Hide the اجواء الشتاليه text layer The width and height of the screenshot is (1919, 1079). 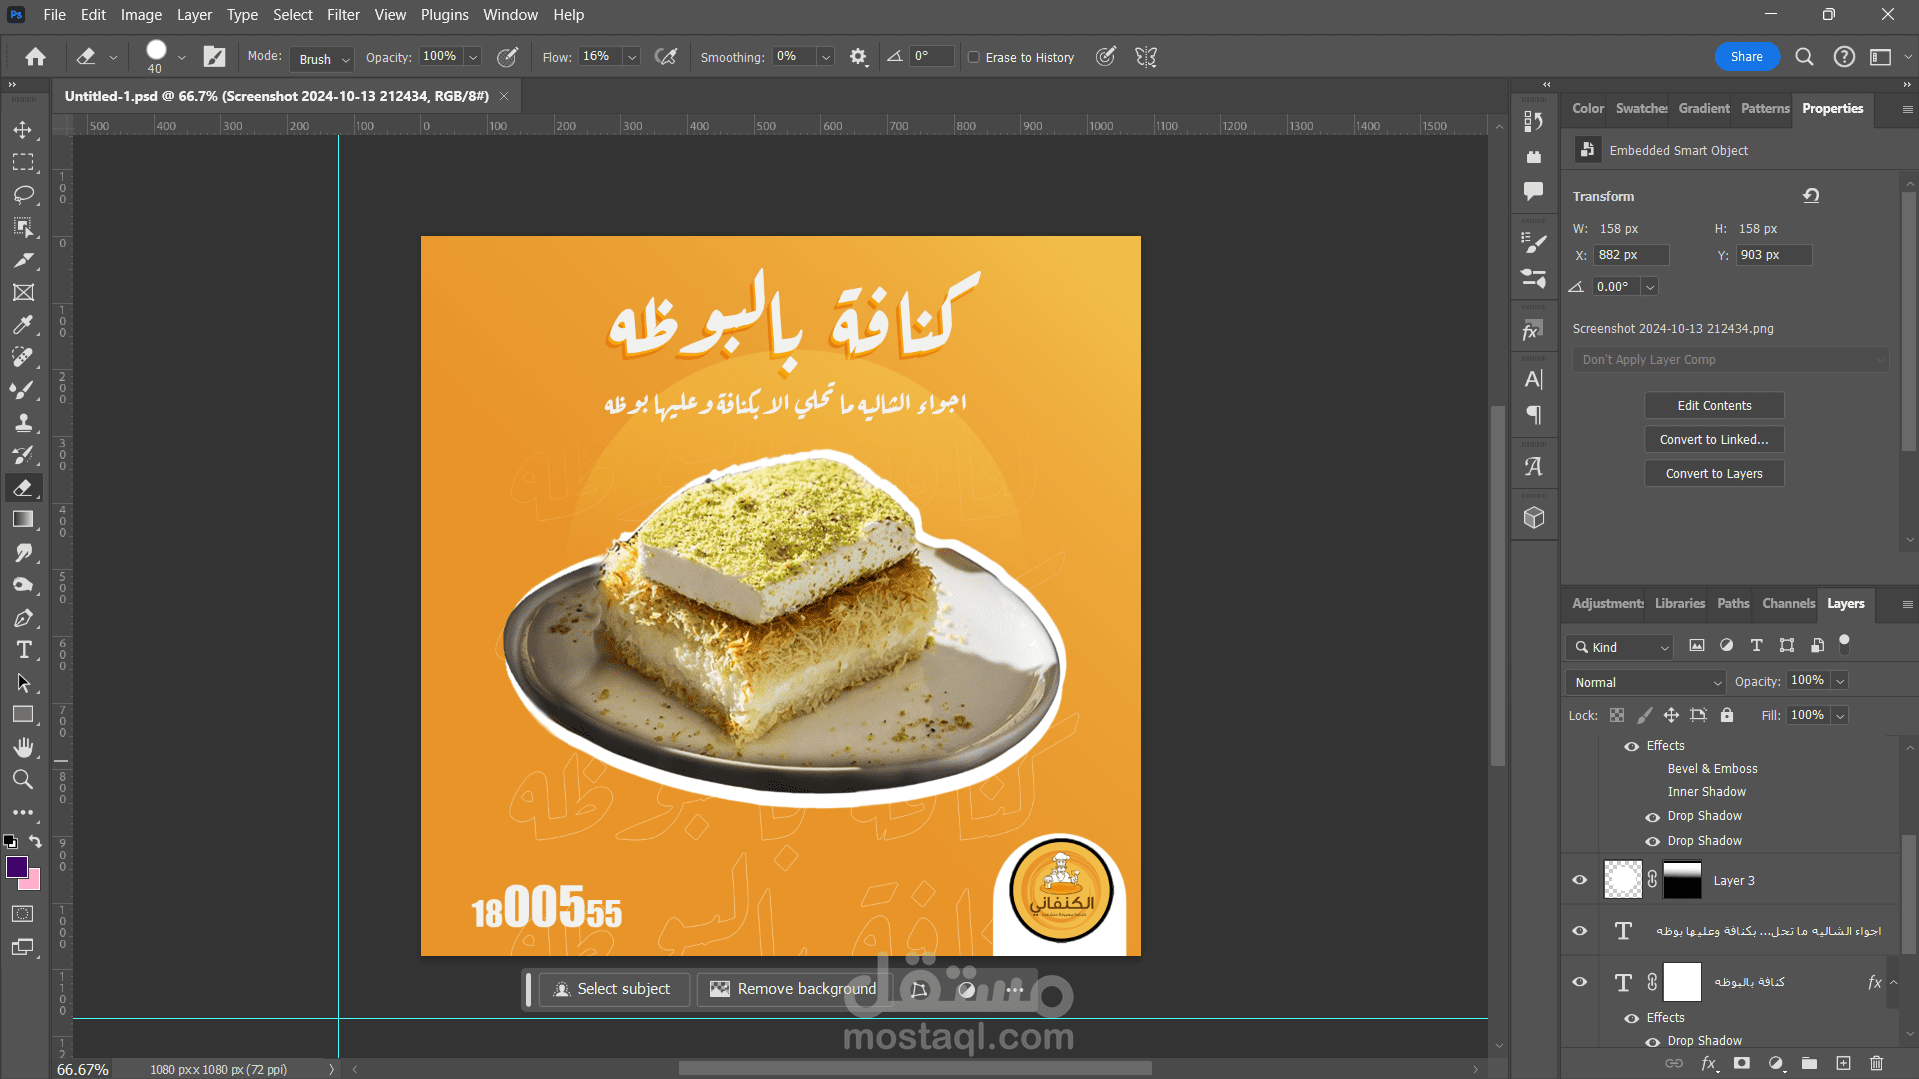1580,931
